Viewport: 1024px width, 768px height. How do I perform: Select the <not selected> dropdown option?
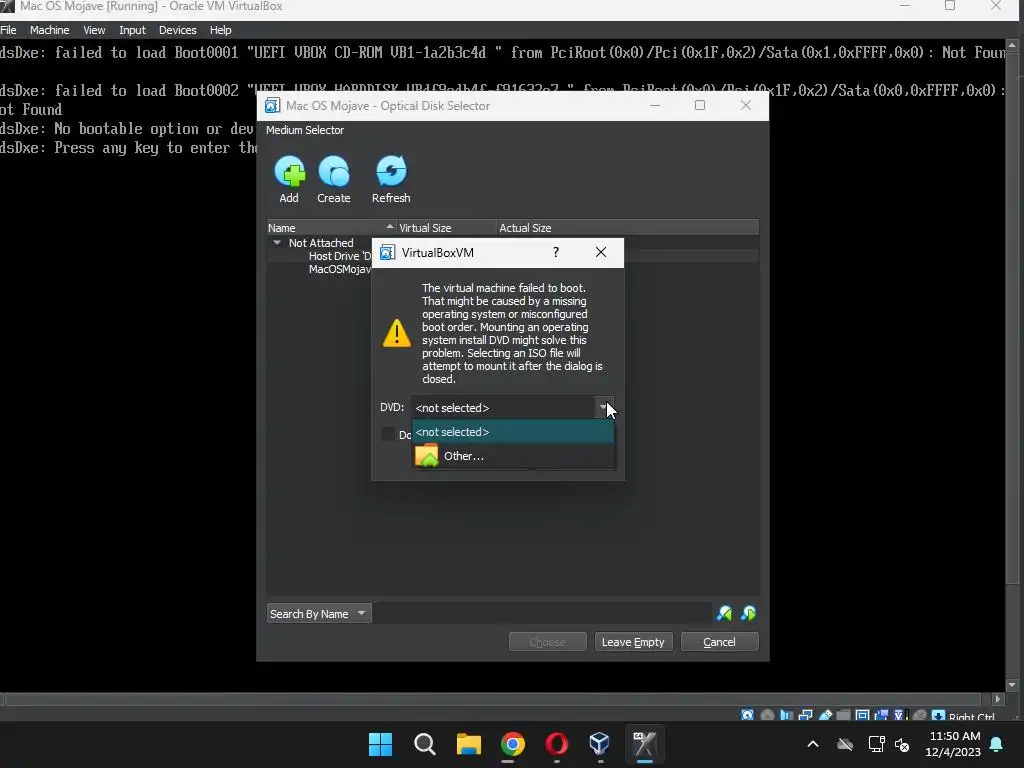(513, 432)
